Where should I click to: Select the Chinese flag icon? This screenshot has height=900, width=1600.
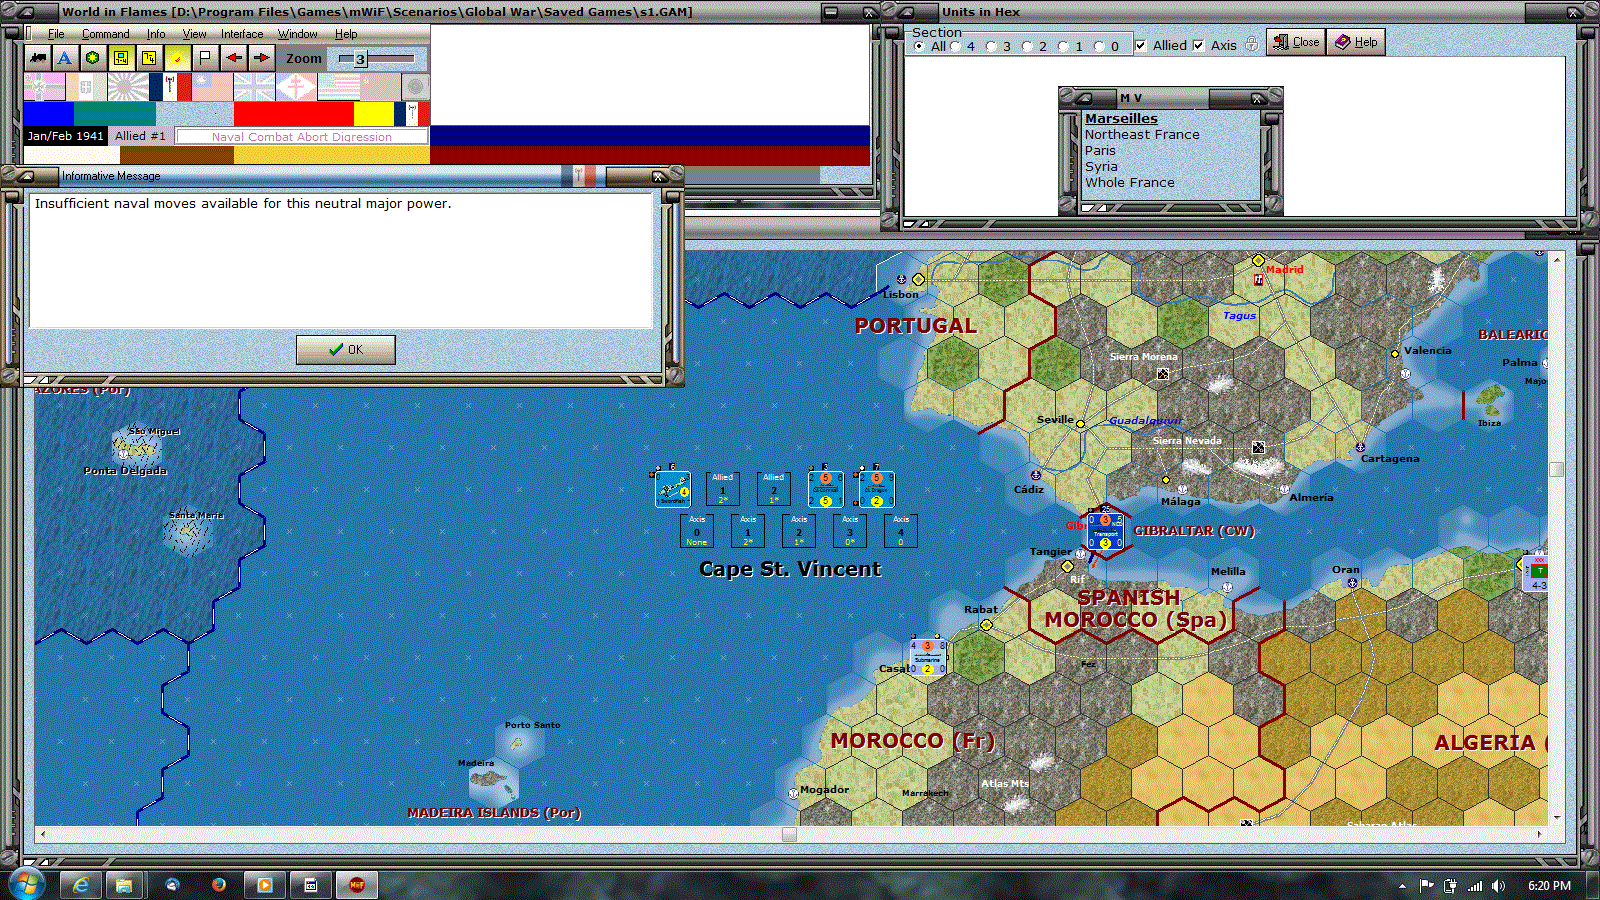(x=212, y=87)
